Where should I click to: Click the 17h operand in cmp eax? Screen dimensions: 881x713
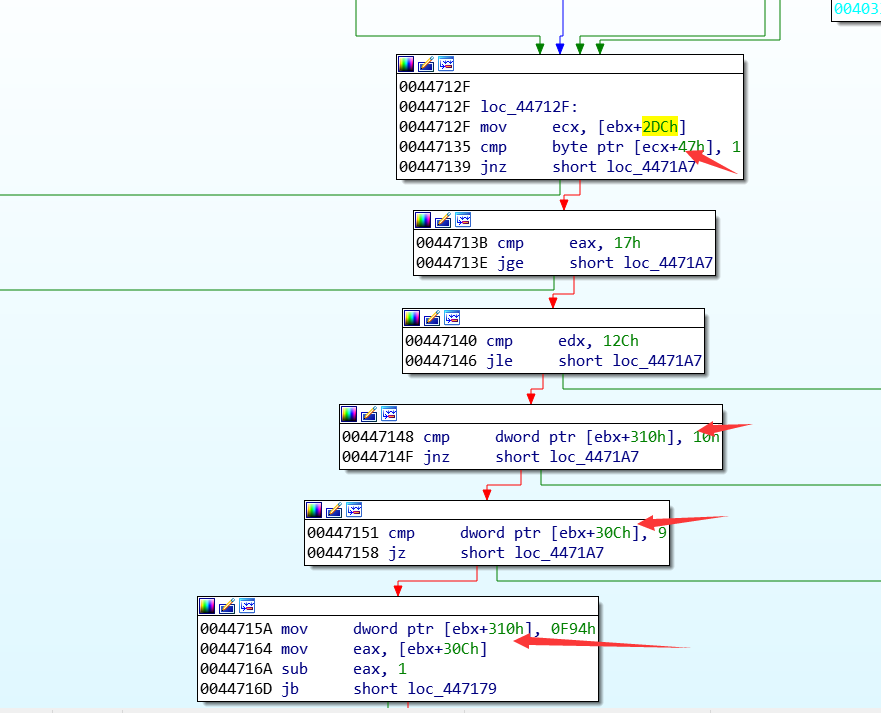coord(627,243)
